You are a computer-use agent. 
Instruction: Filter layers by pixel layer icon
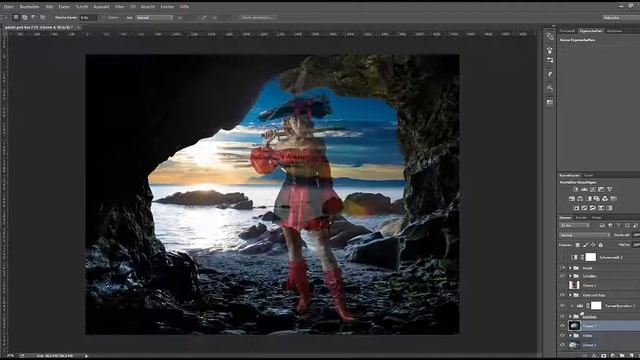[x=602, y=225]
